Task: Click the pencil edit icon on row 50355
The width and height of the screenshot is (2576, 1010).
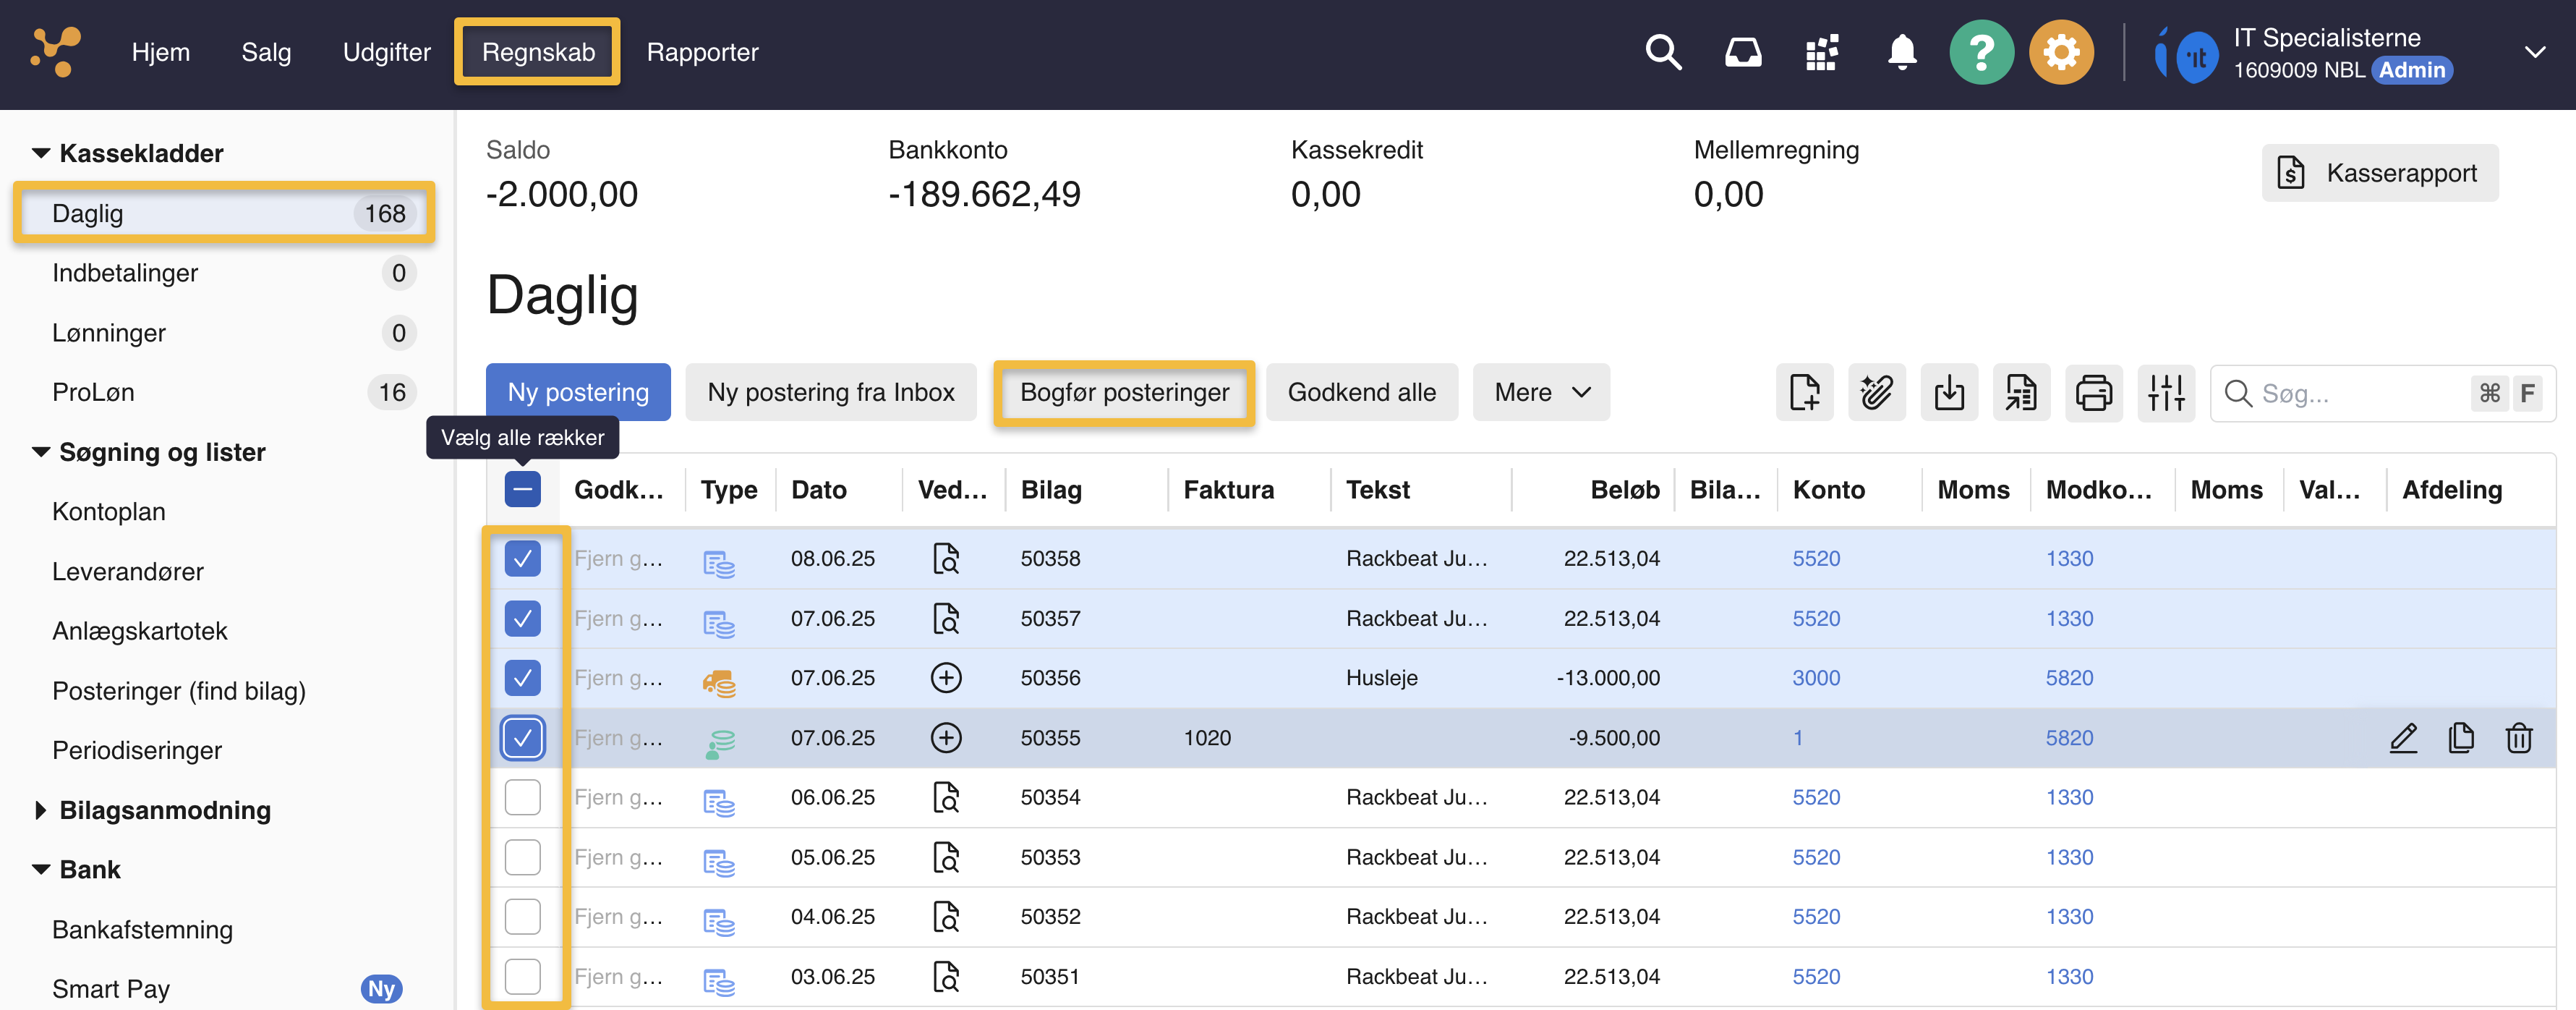Action: pyautogui.click(x=2403, y=738)
